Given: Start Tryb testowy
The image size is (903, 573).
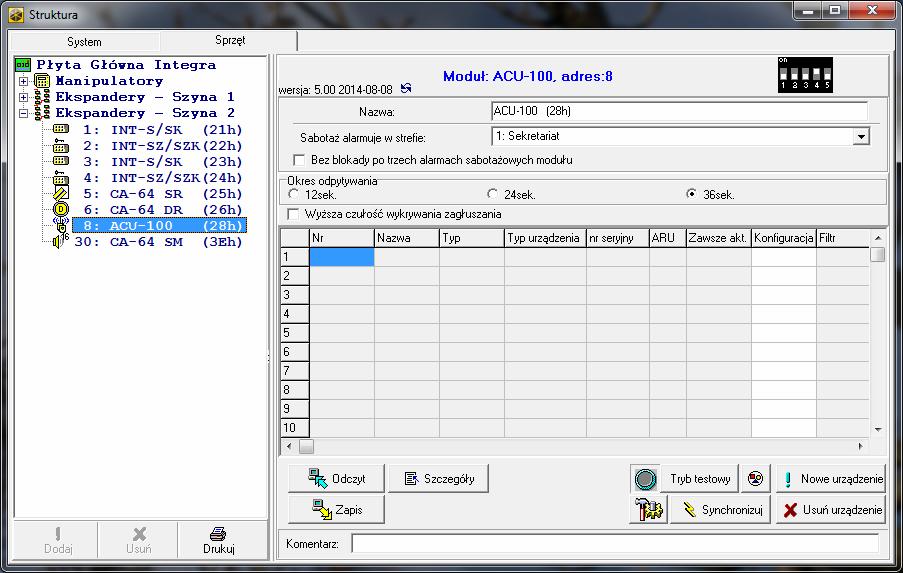Looking at the screenshot, I should tap(699, 479).
